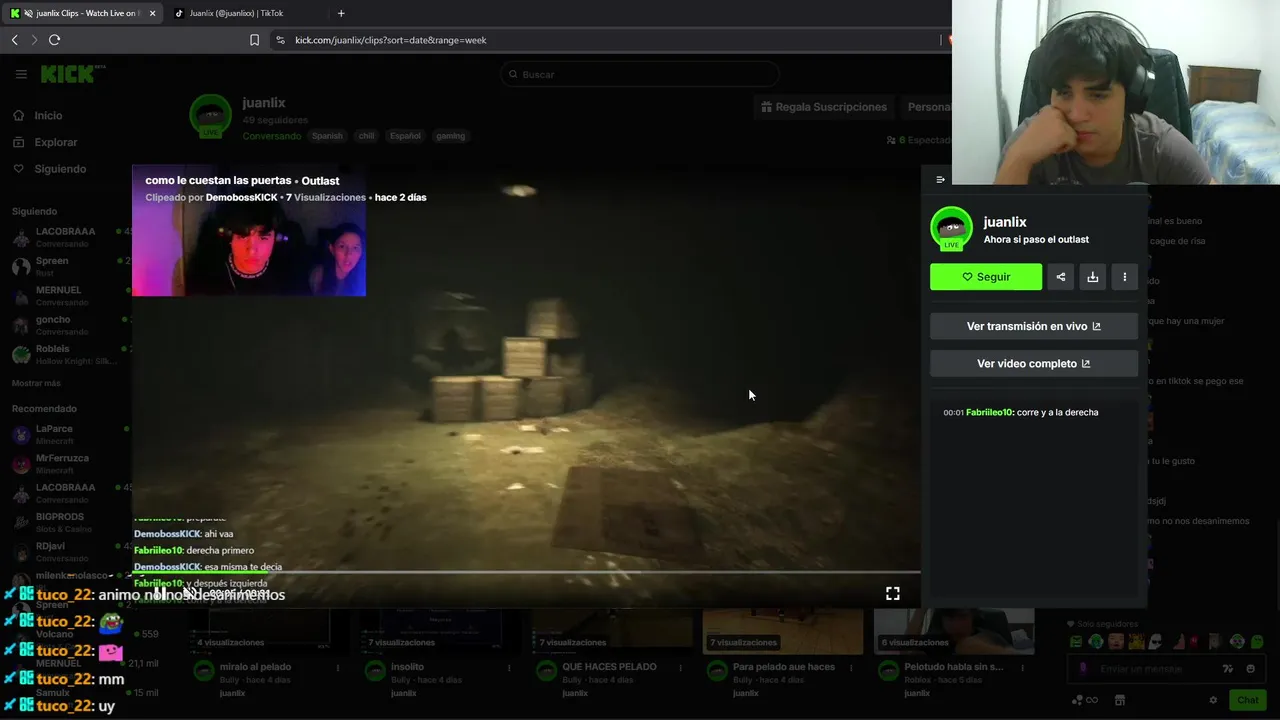This screenshot has width=1280, height=720.
Task: Click DemobossKICK clipper name
Action: 241,198
